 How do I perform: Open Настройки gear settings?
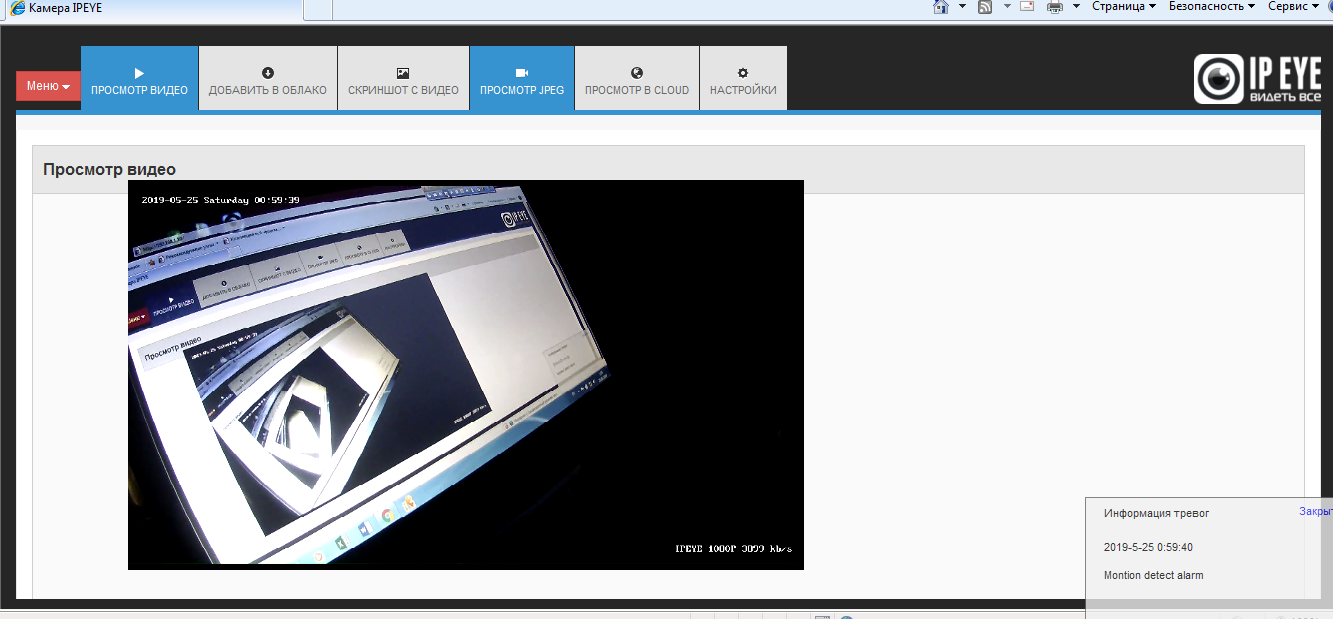click(742, 79)
